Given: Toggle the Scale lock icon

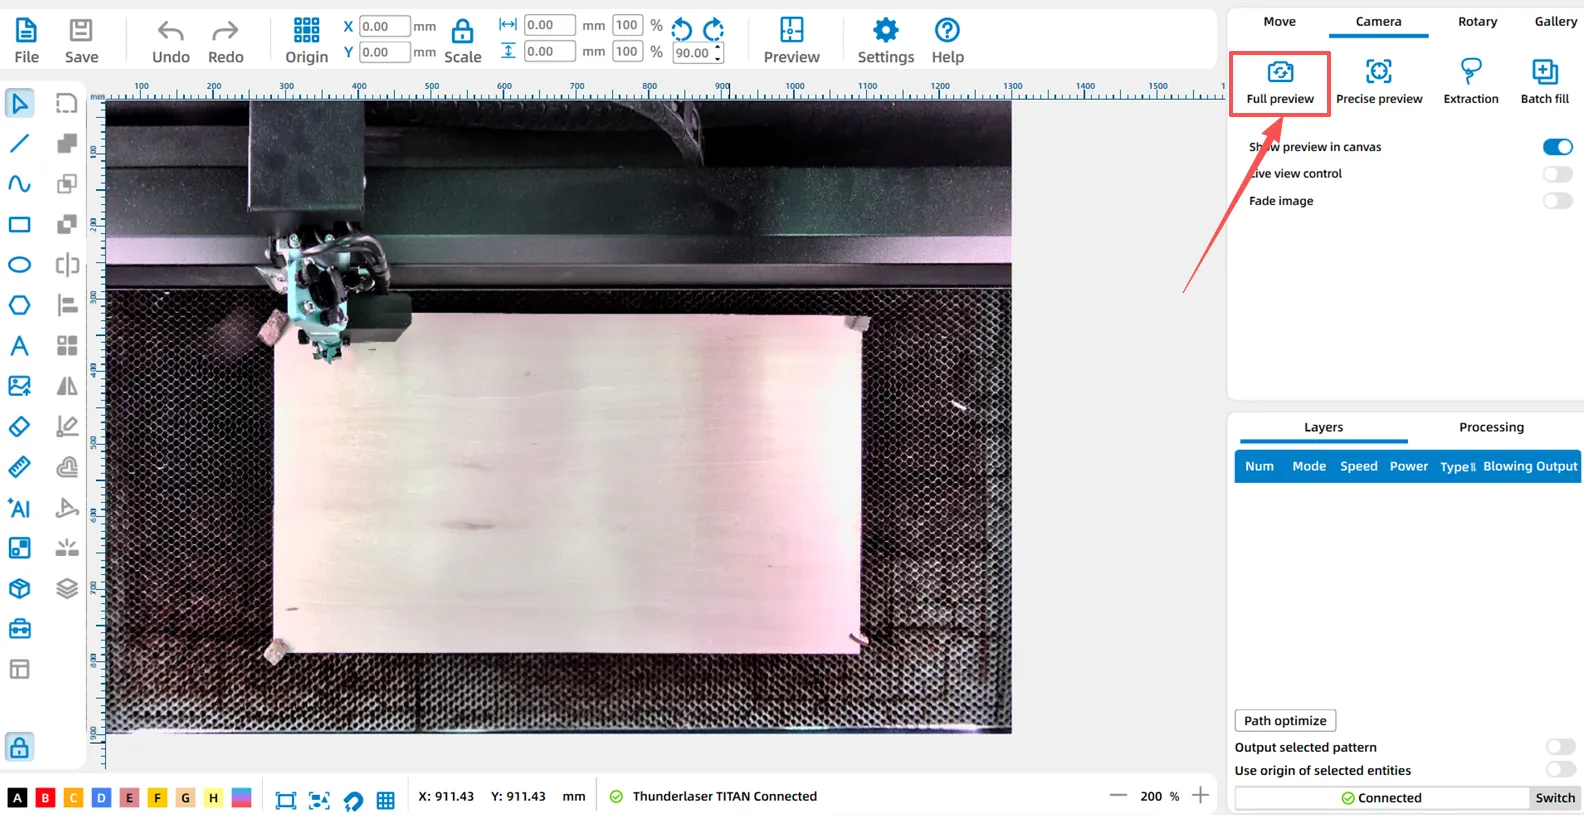Looking at the screenshot, I should click(x=462, y=31).
